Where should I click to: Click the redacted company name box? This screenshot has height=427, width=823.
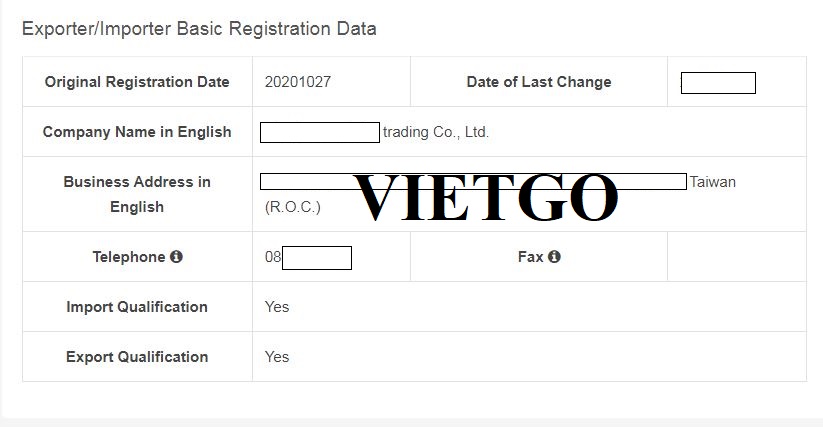click(320, 132)
